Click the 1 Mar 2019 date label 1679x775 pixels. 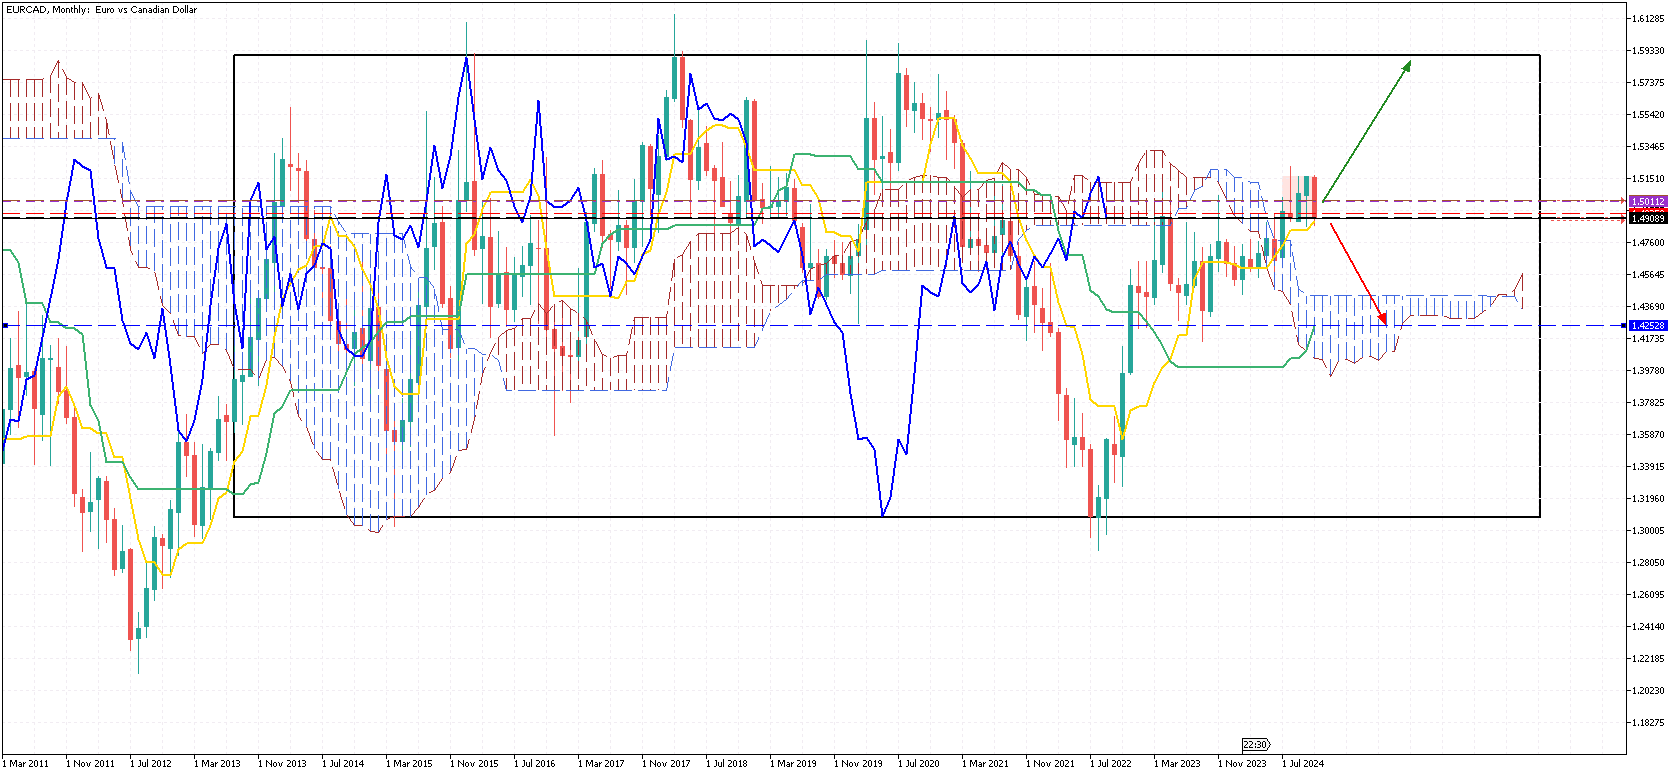(794, 763)
